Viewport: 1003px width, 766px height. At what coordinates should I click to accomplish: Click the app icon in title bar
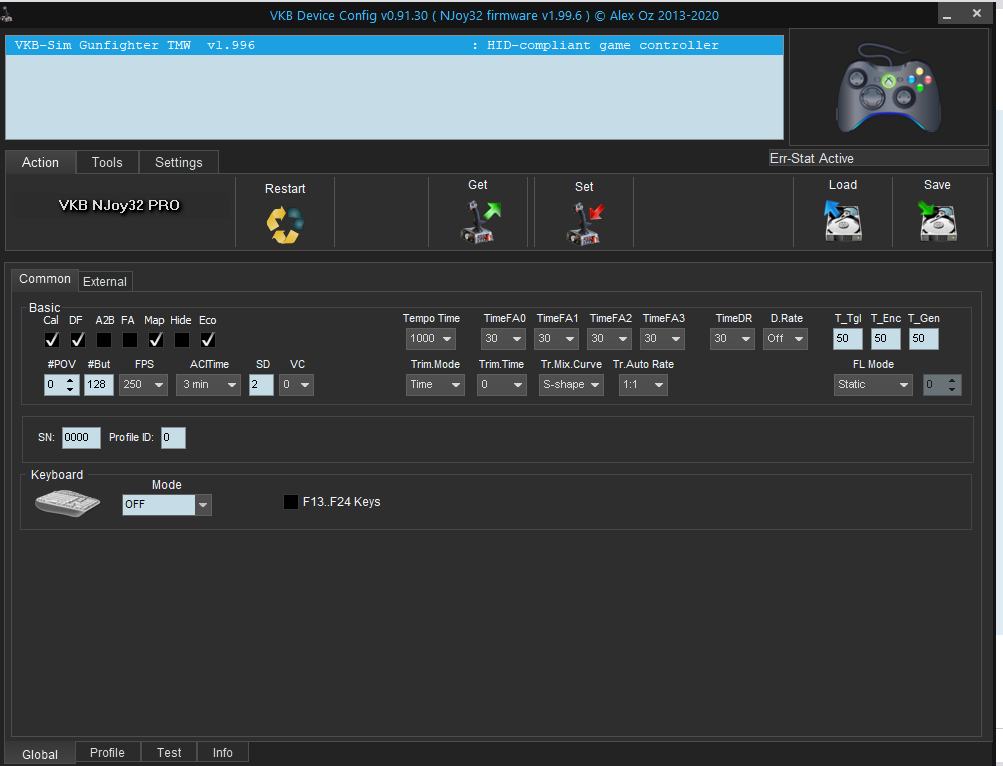[6, 13]
